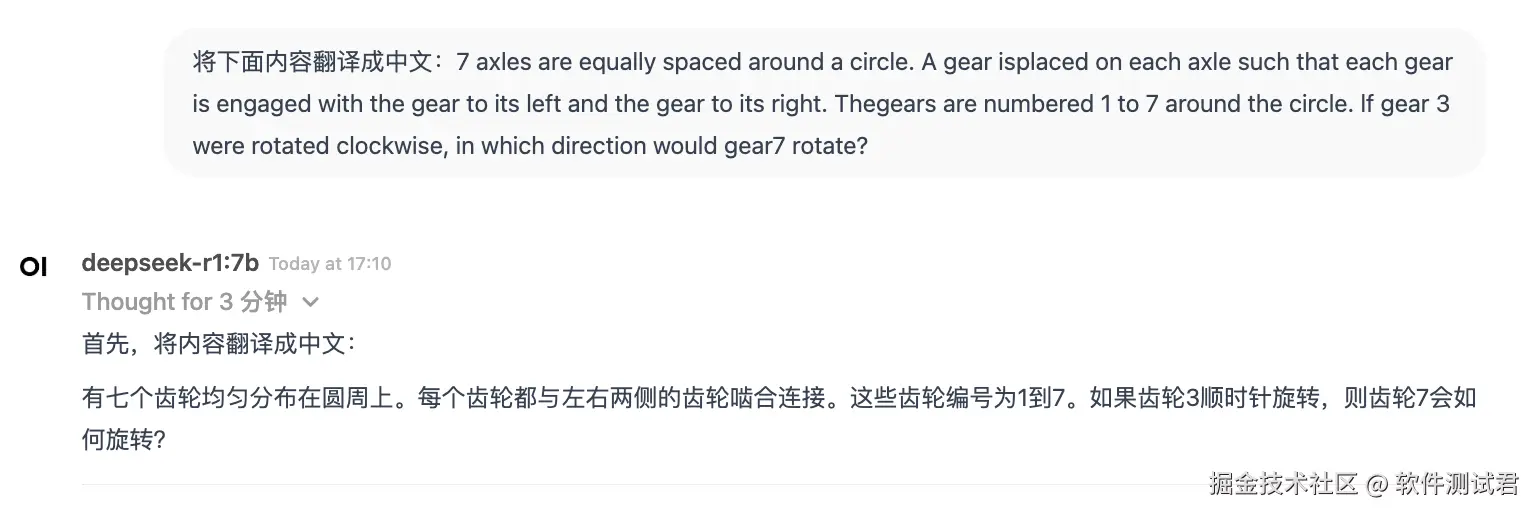Click the deepseek-r1:7b model name
The height and width of the screenshot is (514, 1536).
[x=170, y=263]
